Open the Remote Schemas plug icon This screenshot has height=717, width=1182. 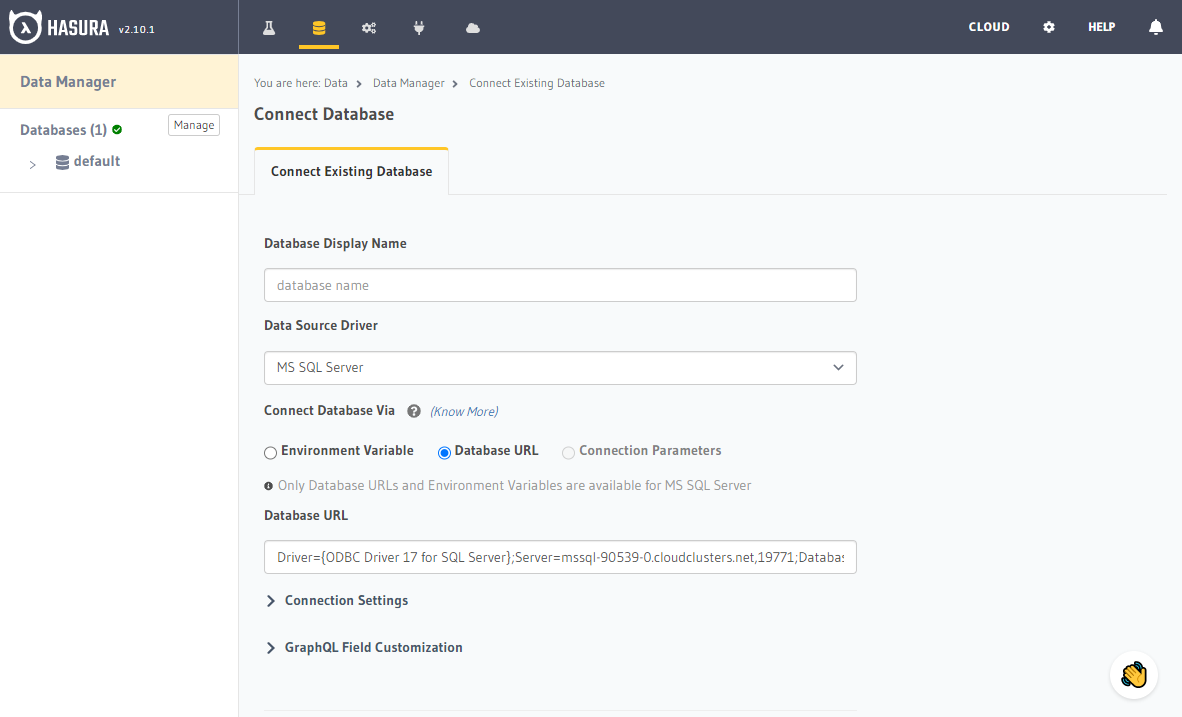click(x=419, y=27)
